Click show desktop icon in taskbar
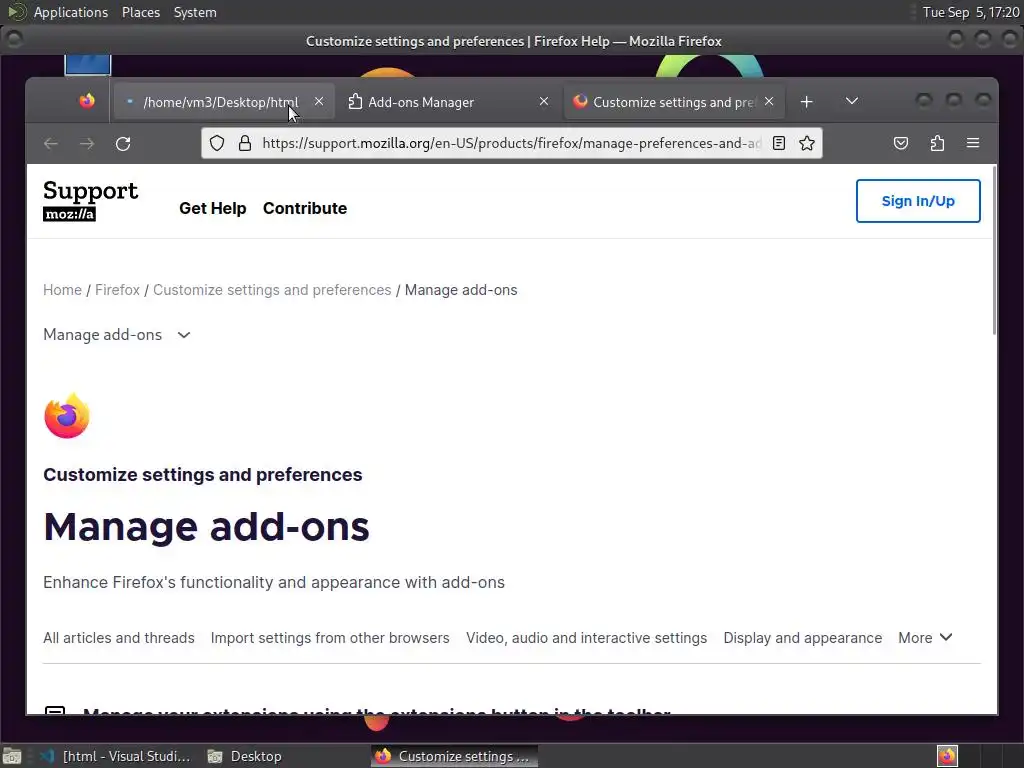1024x768 pixels. [x=12, y=756]
